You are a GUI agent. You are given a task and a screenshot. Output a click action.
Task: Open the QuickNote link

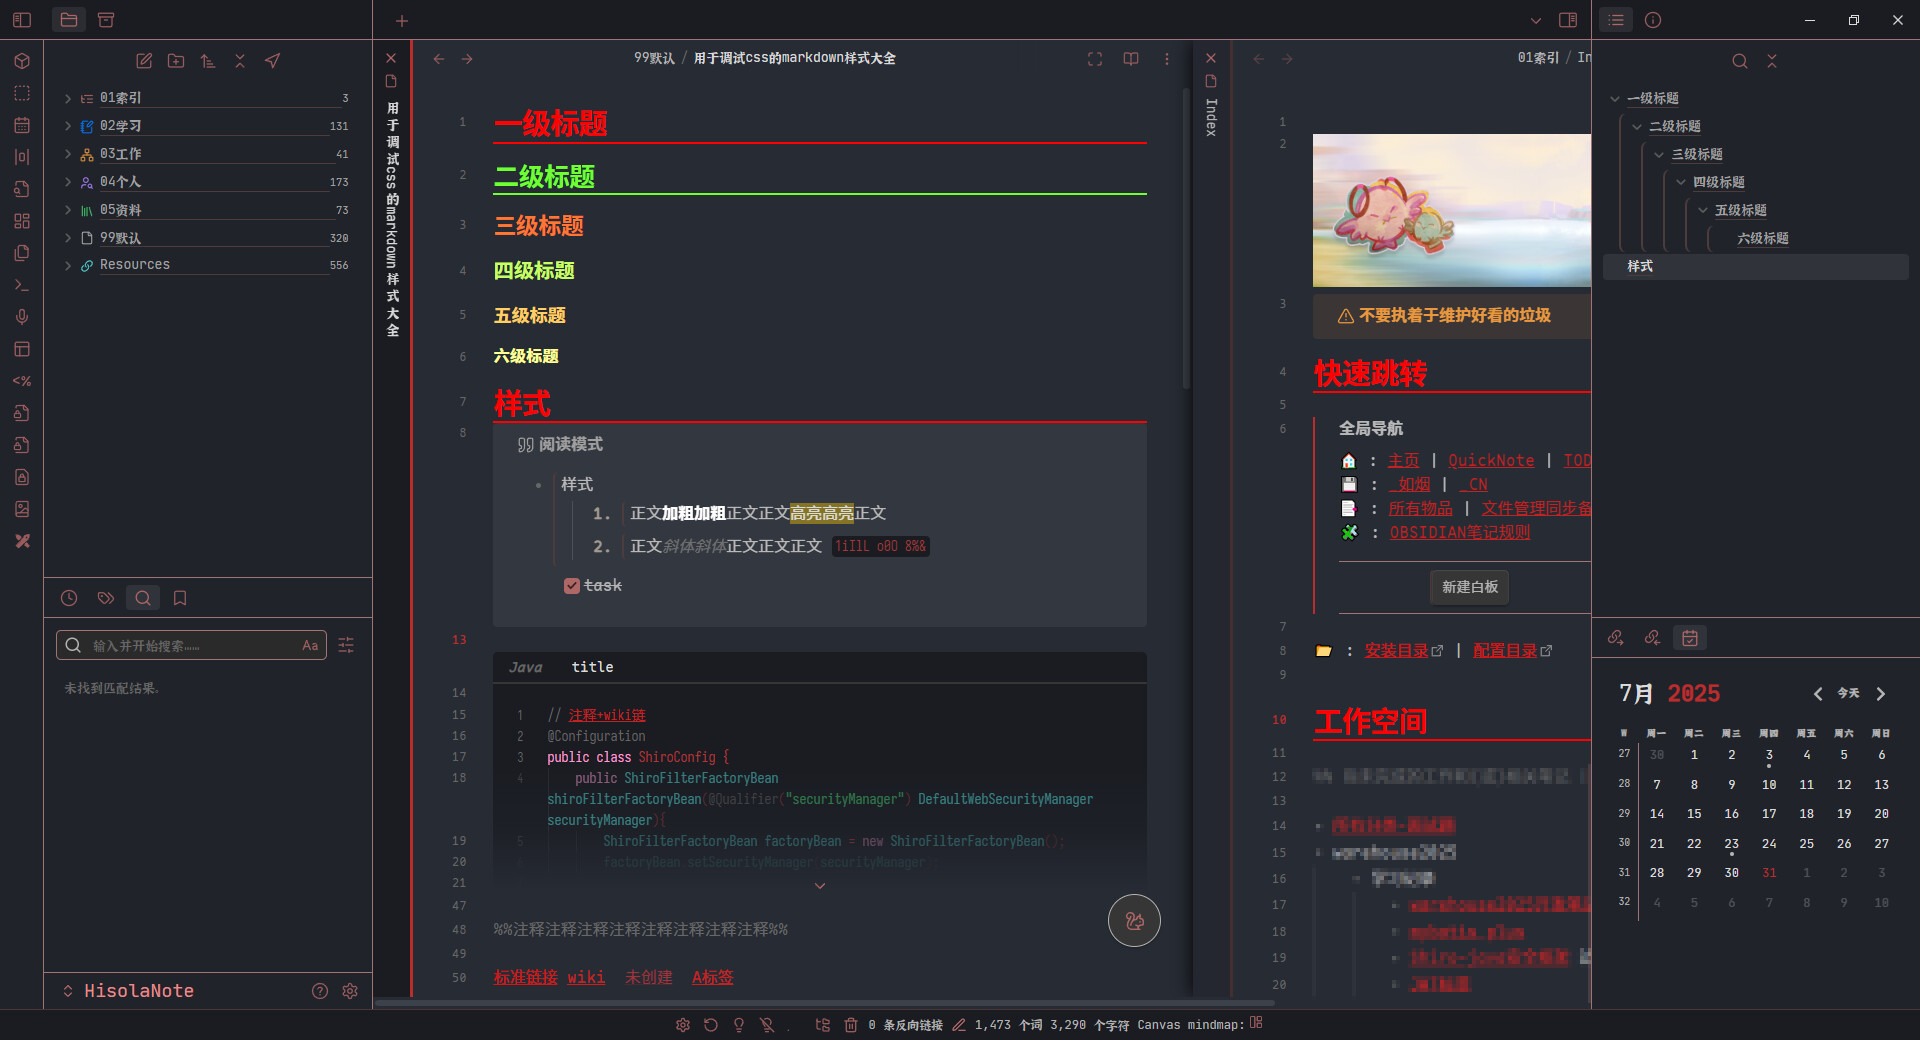coord(1491,461)
